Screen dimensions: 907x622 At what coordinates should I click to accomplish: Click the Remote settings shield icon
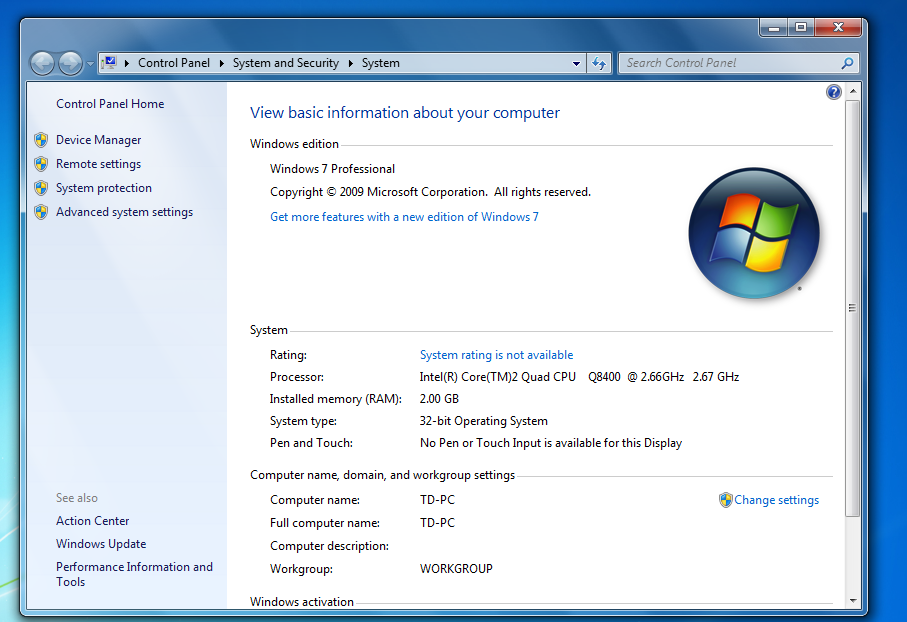click(41, 164)
